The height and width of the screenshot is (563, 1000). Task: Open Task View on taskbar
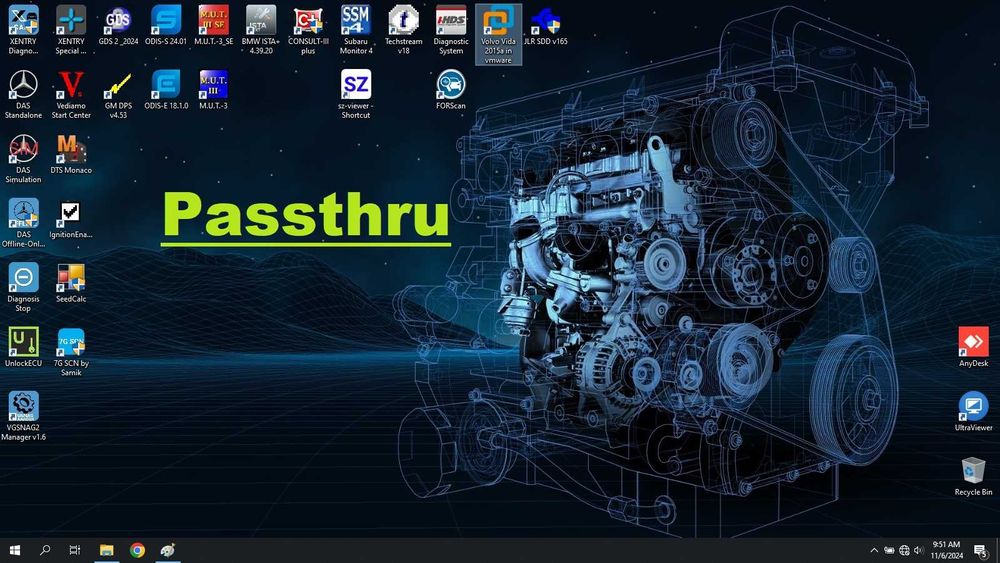[75, 550]
